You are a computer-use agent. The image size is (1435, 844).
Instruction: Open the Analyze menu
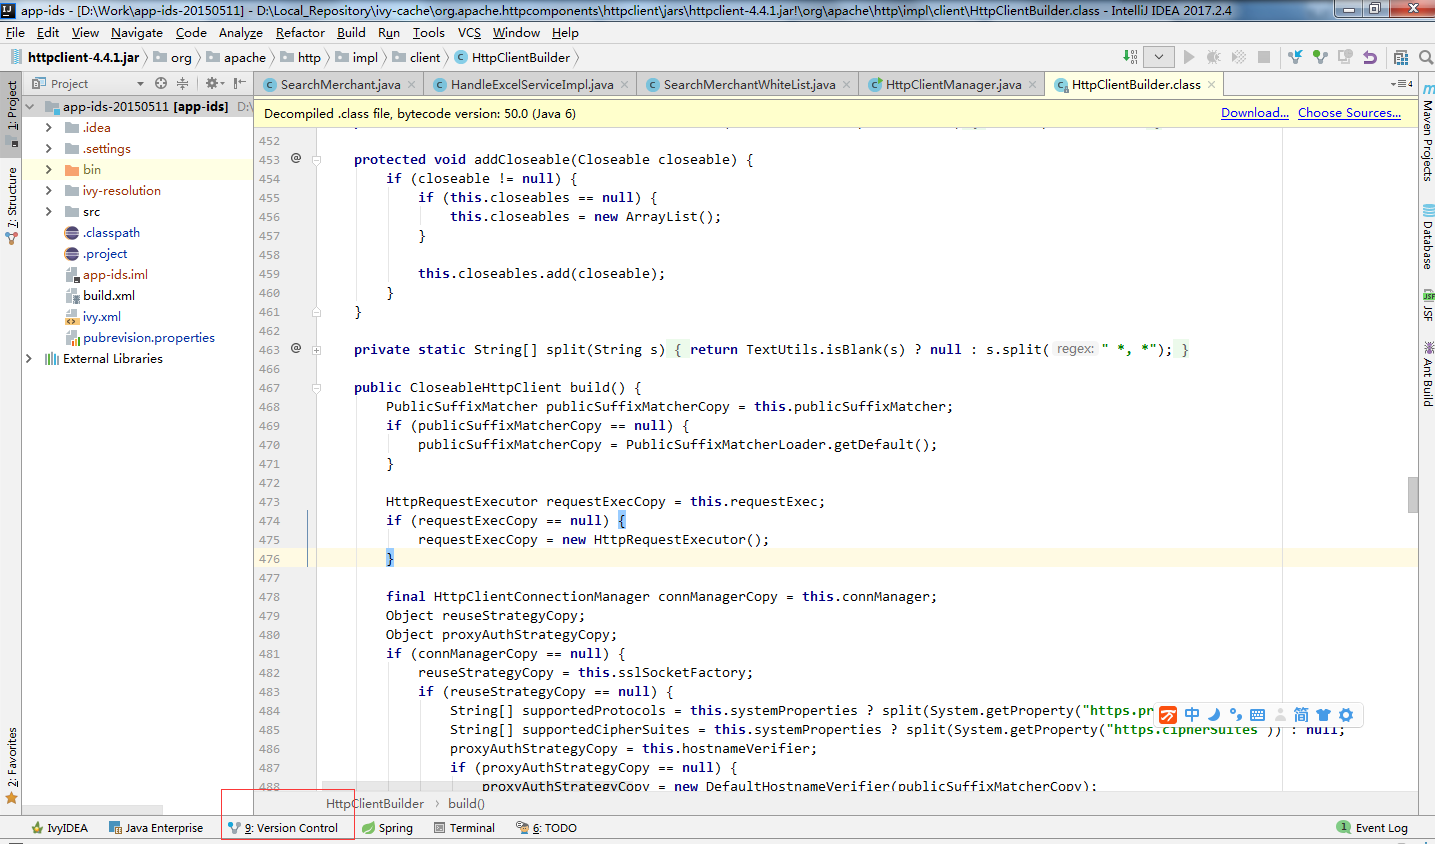pos(241,32)
